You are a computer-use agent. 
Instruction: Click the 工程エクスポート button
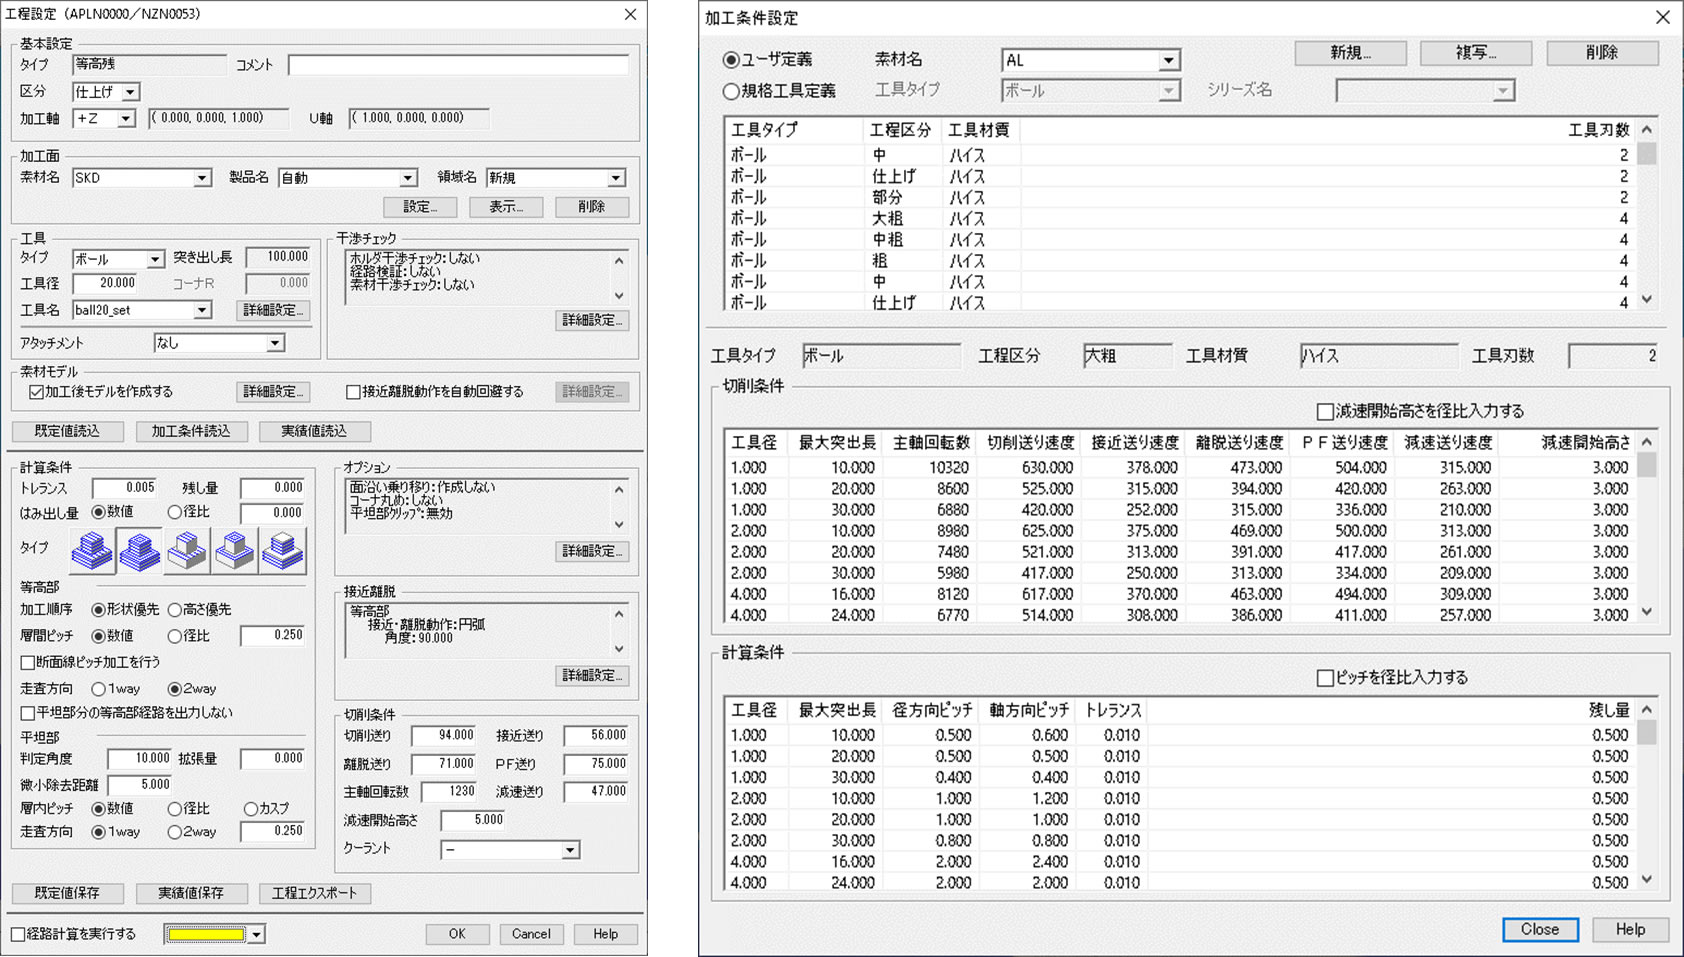tap(314, 893)
